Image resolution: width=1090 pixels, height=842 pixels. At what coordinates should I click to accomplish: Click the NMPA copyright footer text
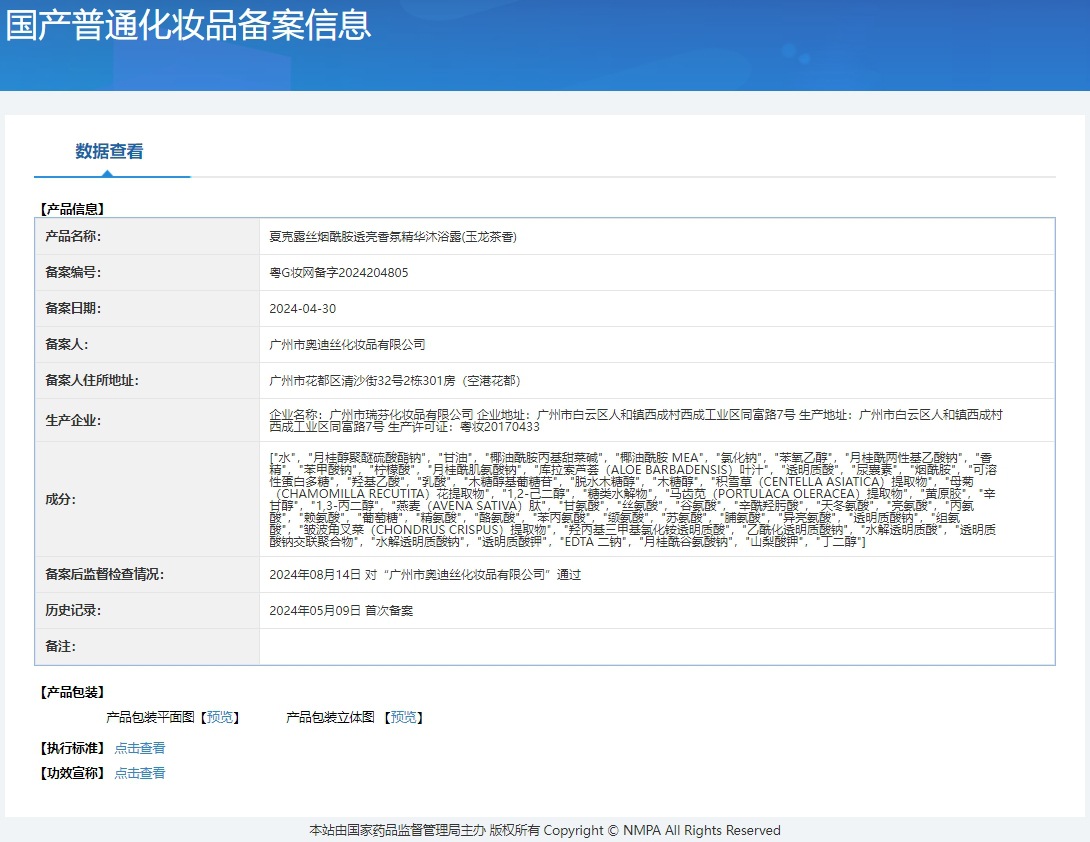(545, 830)
